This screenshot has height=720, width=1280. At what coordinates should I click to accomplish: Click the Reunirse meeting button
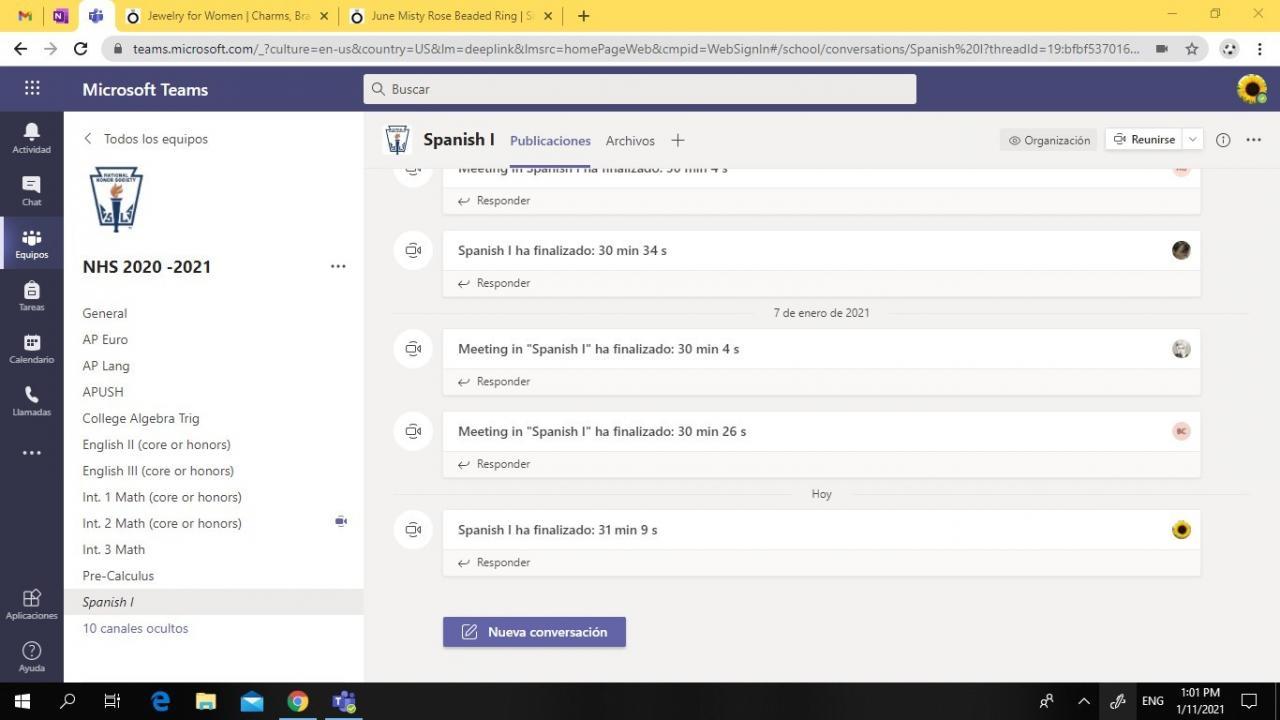coord(1144,140)
